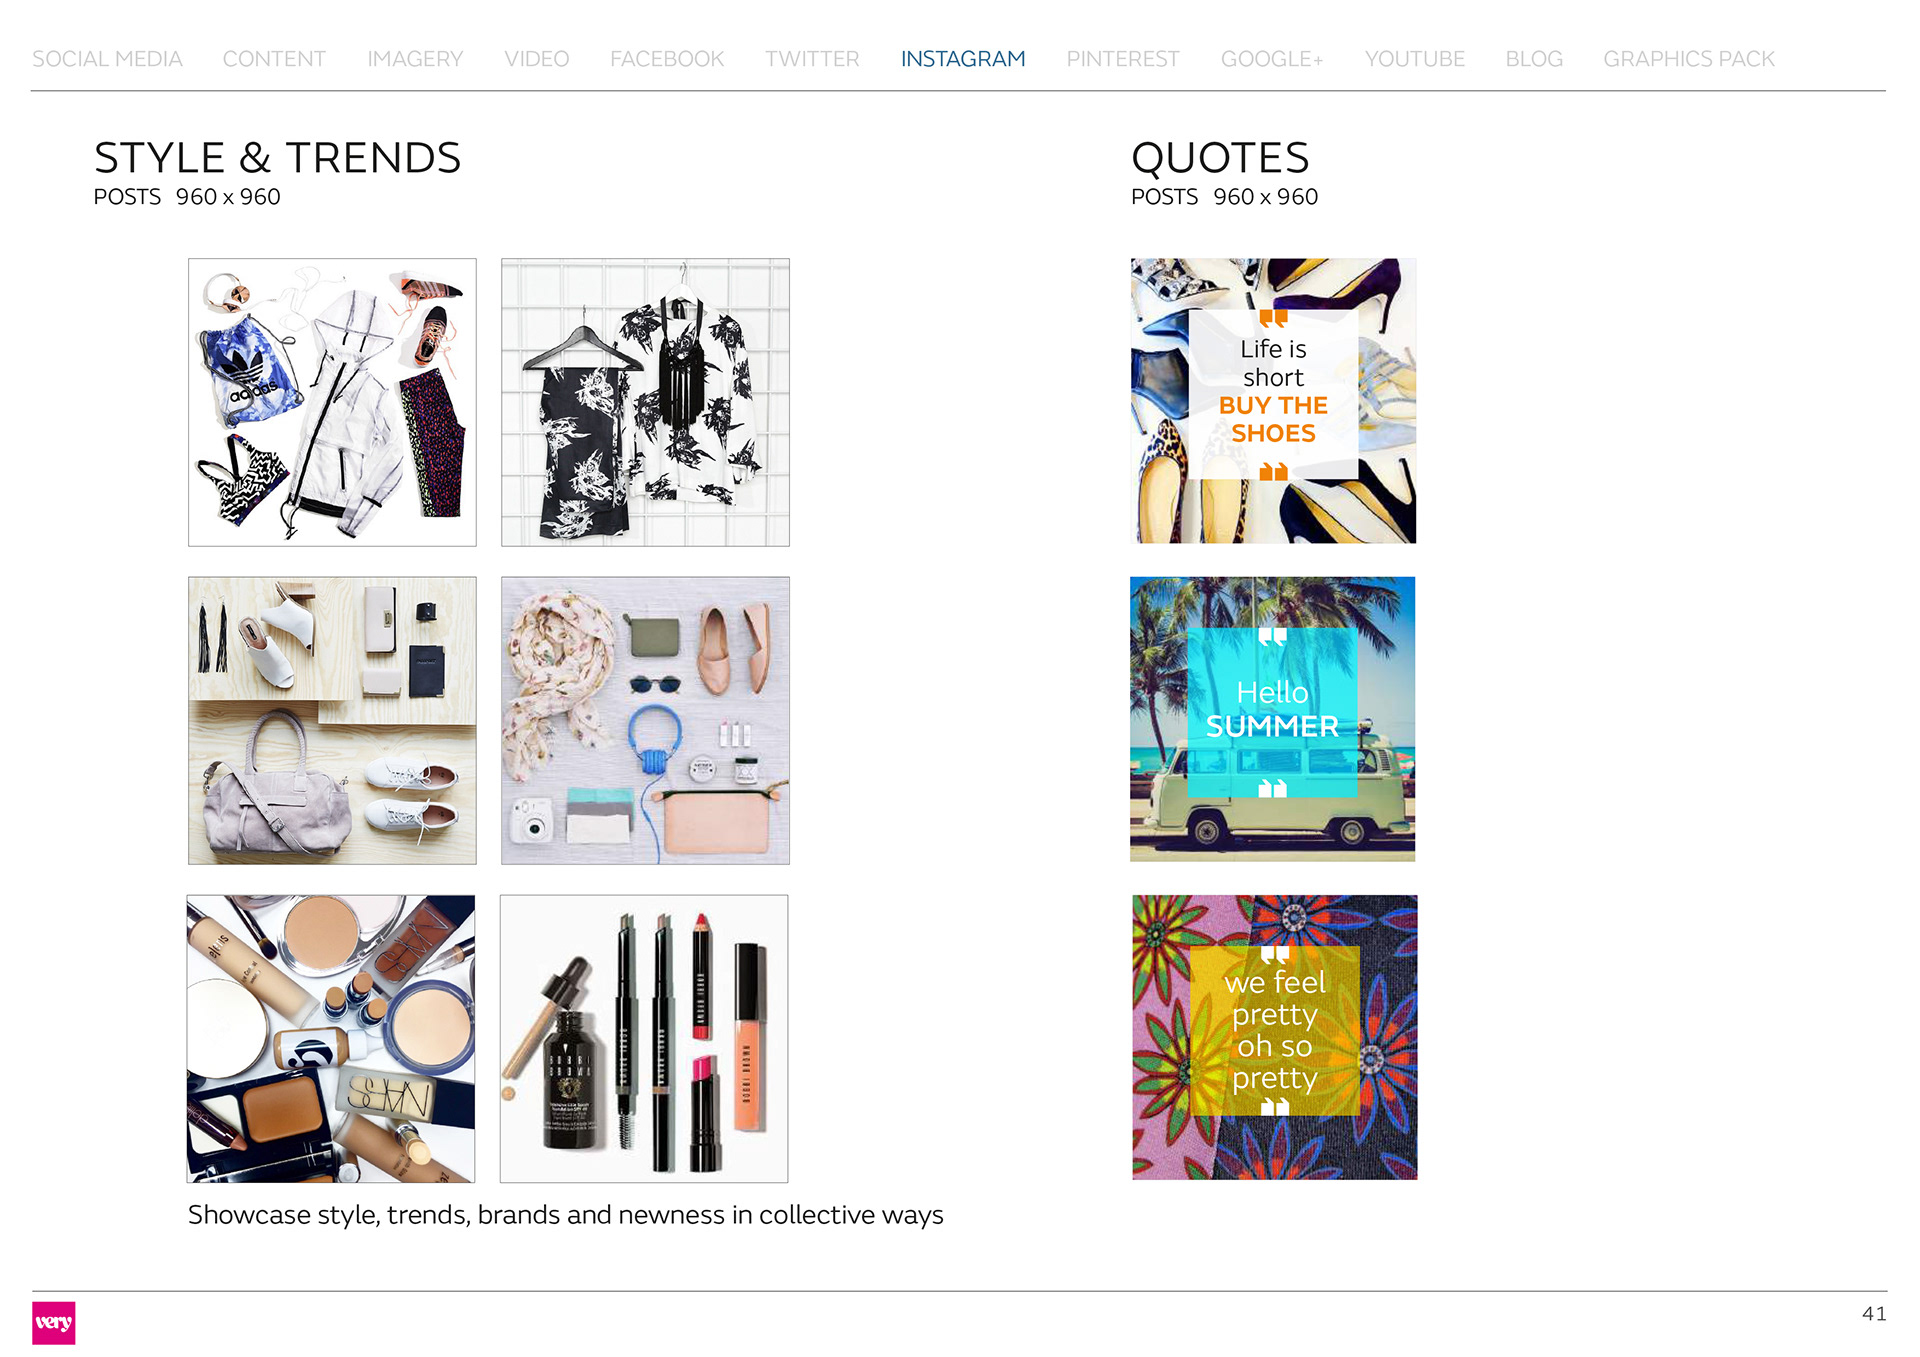Screen dimensions: 1920x1357
Task: Select the blue headphones accessories flat-lay
Action: click(x=645, y=720)
